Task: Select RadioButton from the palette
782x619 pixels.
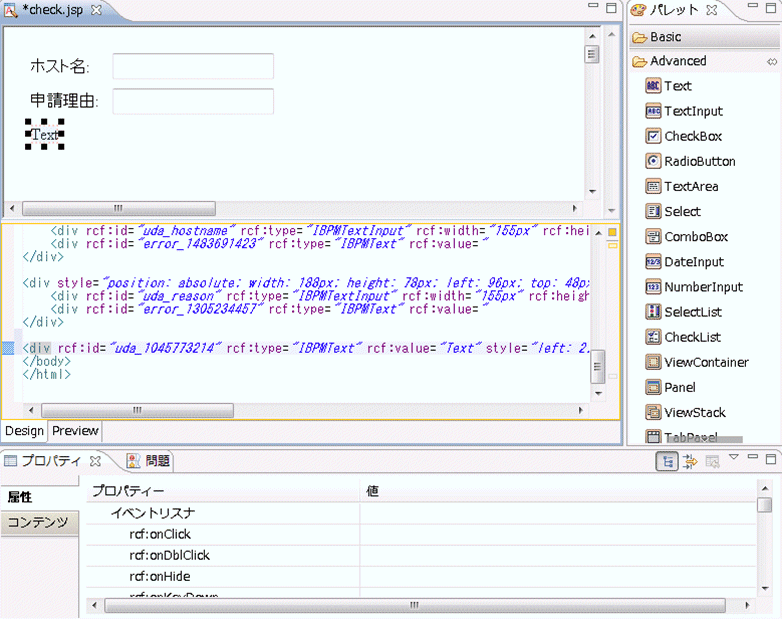Action: (x=699, y=161)
